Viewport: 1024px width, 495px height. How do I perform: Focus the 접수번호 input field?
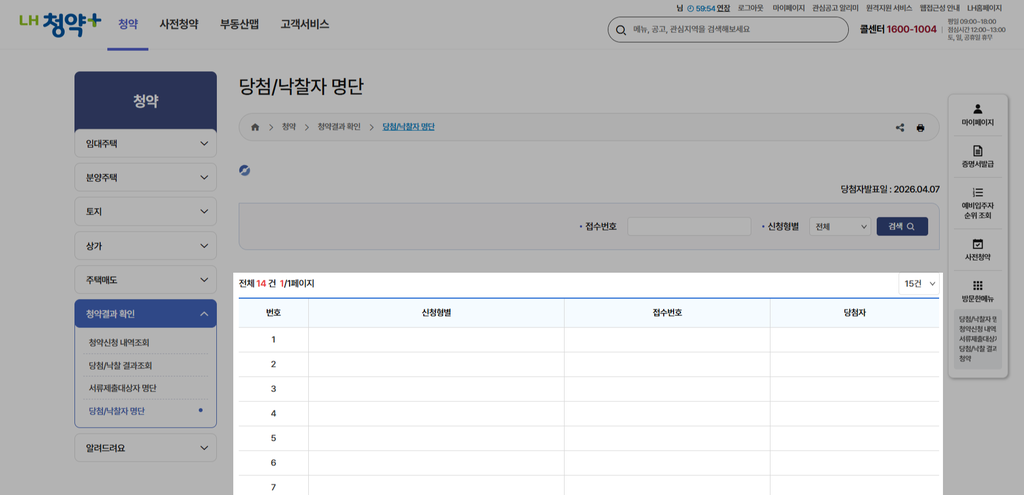(689, 227)
